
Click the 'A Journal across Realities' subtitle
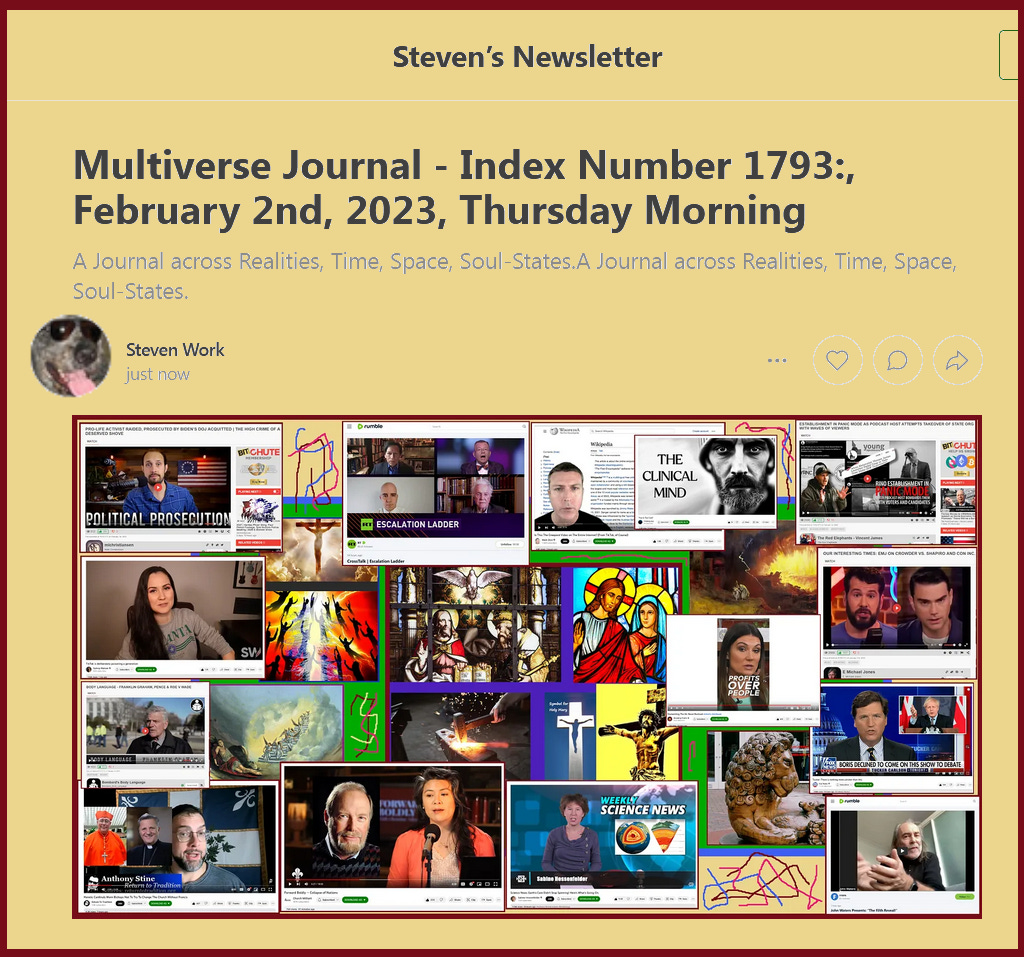(515, 276)
